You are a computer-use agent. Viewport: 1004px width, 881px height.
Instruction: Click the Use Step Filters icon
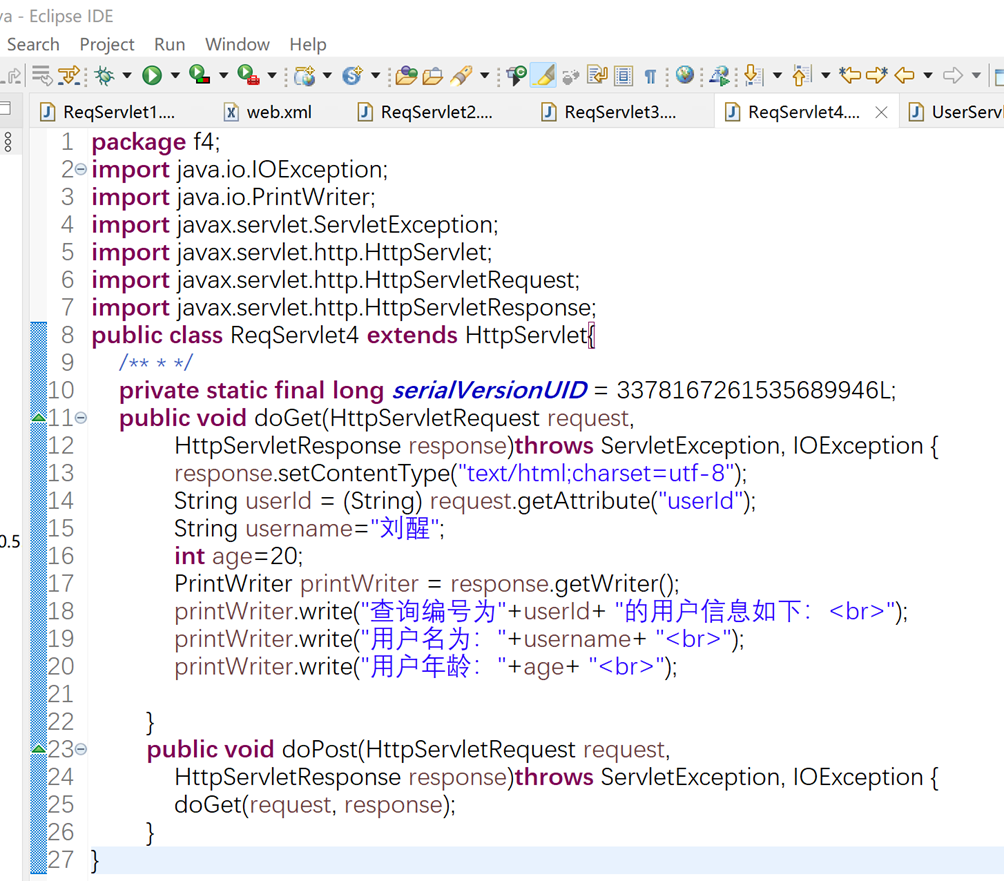(x=69, y=76)
